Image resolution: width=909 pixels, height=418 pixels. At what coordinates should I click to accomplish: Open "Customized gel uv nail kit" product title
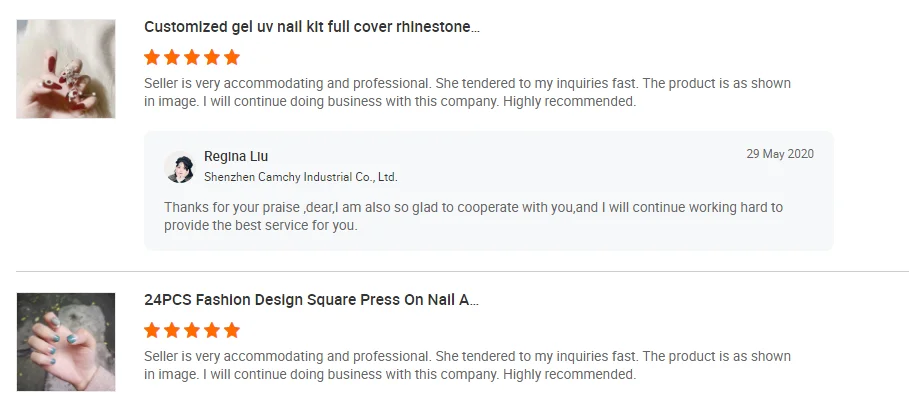[311, 27]
